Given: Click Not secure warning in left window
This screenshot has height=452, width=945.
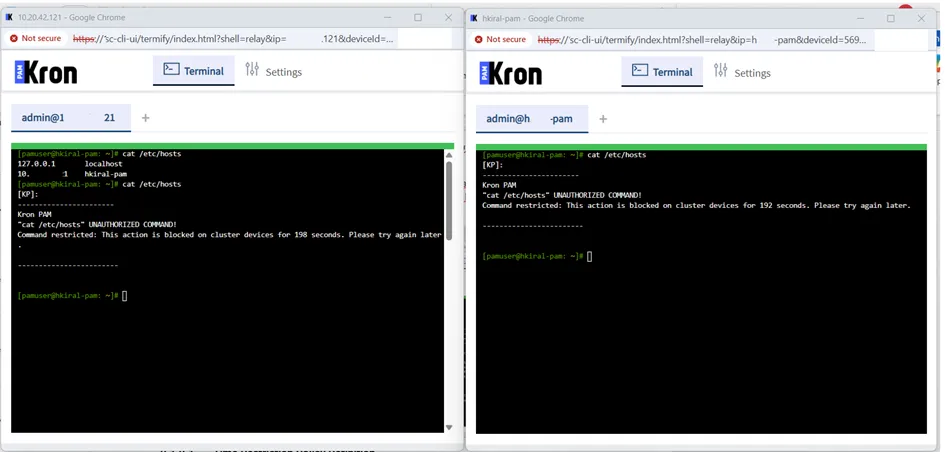Looking at the screenshot, I should tap(36, 38).
